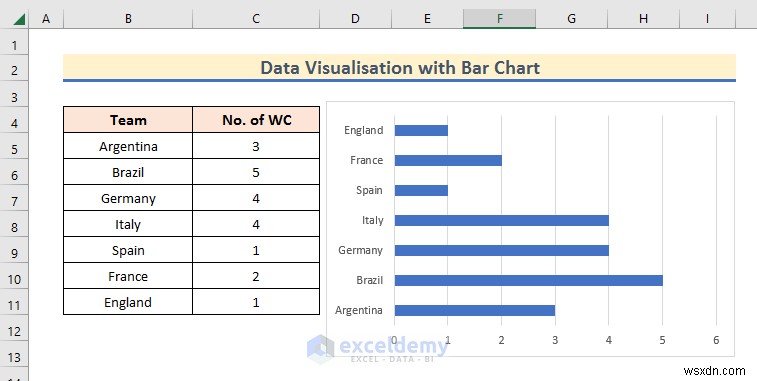The height and width of the screenshot is (381, 757).
Task: Click the Select All corner triangle
Action: 19,19
